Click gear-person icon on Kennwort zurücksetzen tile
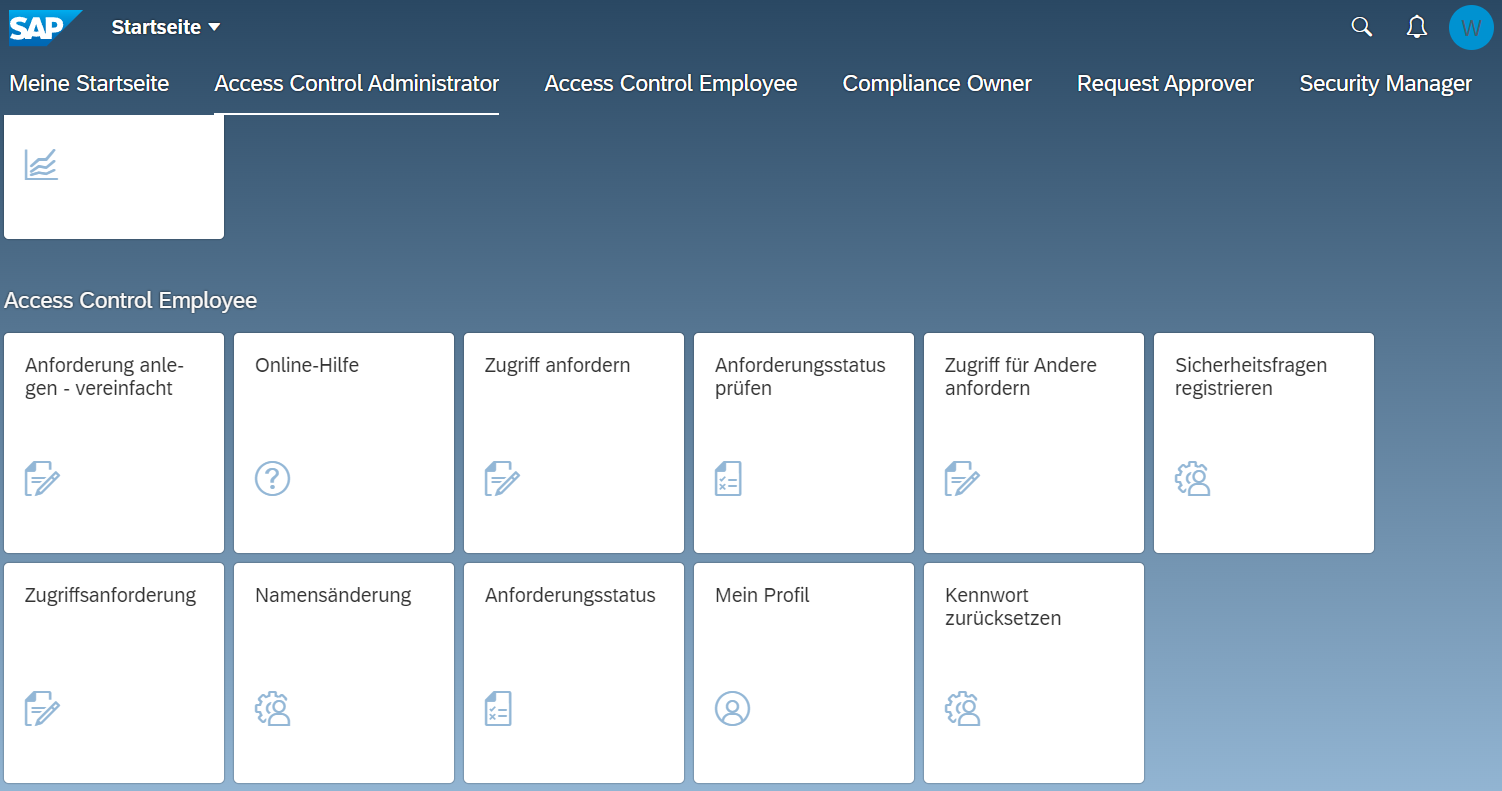This screenshot has width=1502, height=791. point(962,709)
